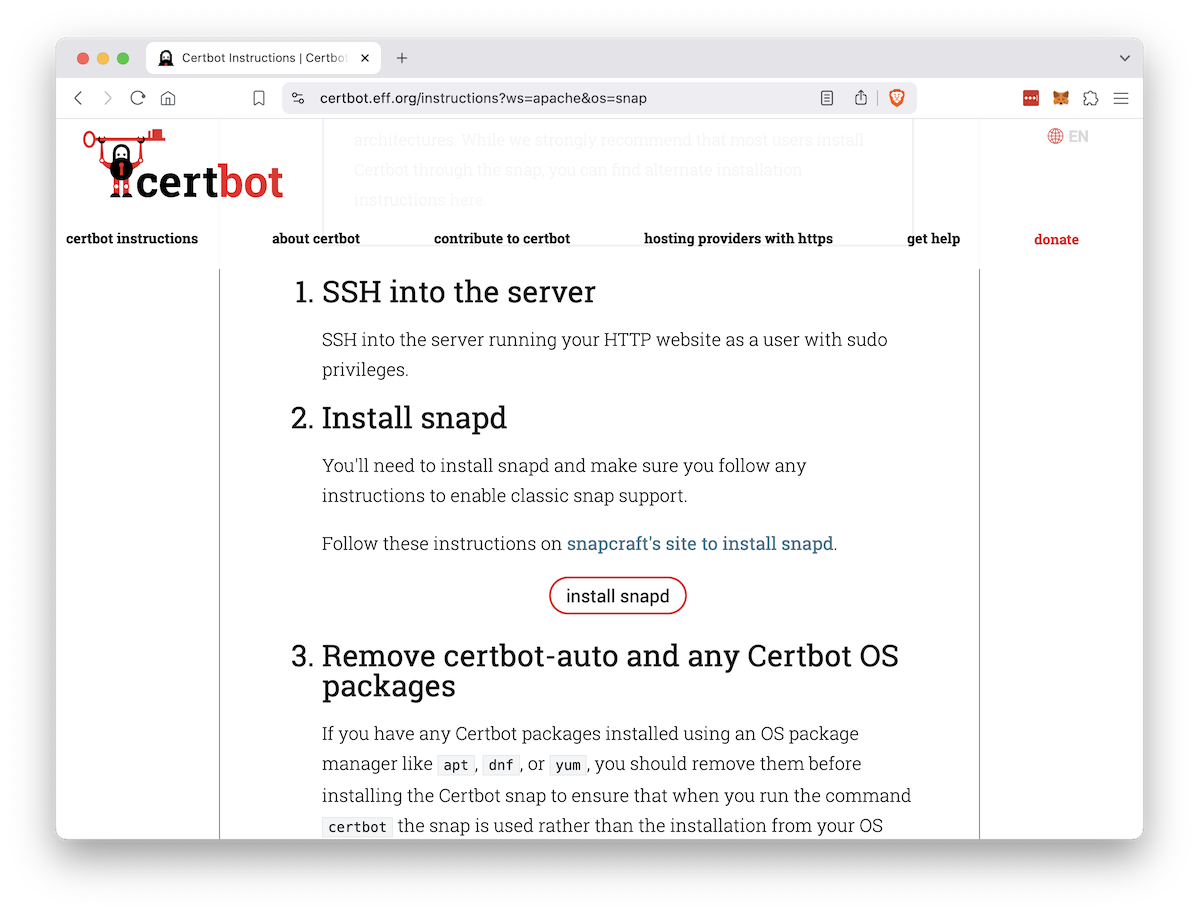The image size is (1199, 913).
Task: Click the apt code snippet
Action: [456, 765]
